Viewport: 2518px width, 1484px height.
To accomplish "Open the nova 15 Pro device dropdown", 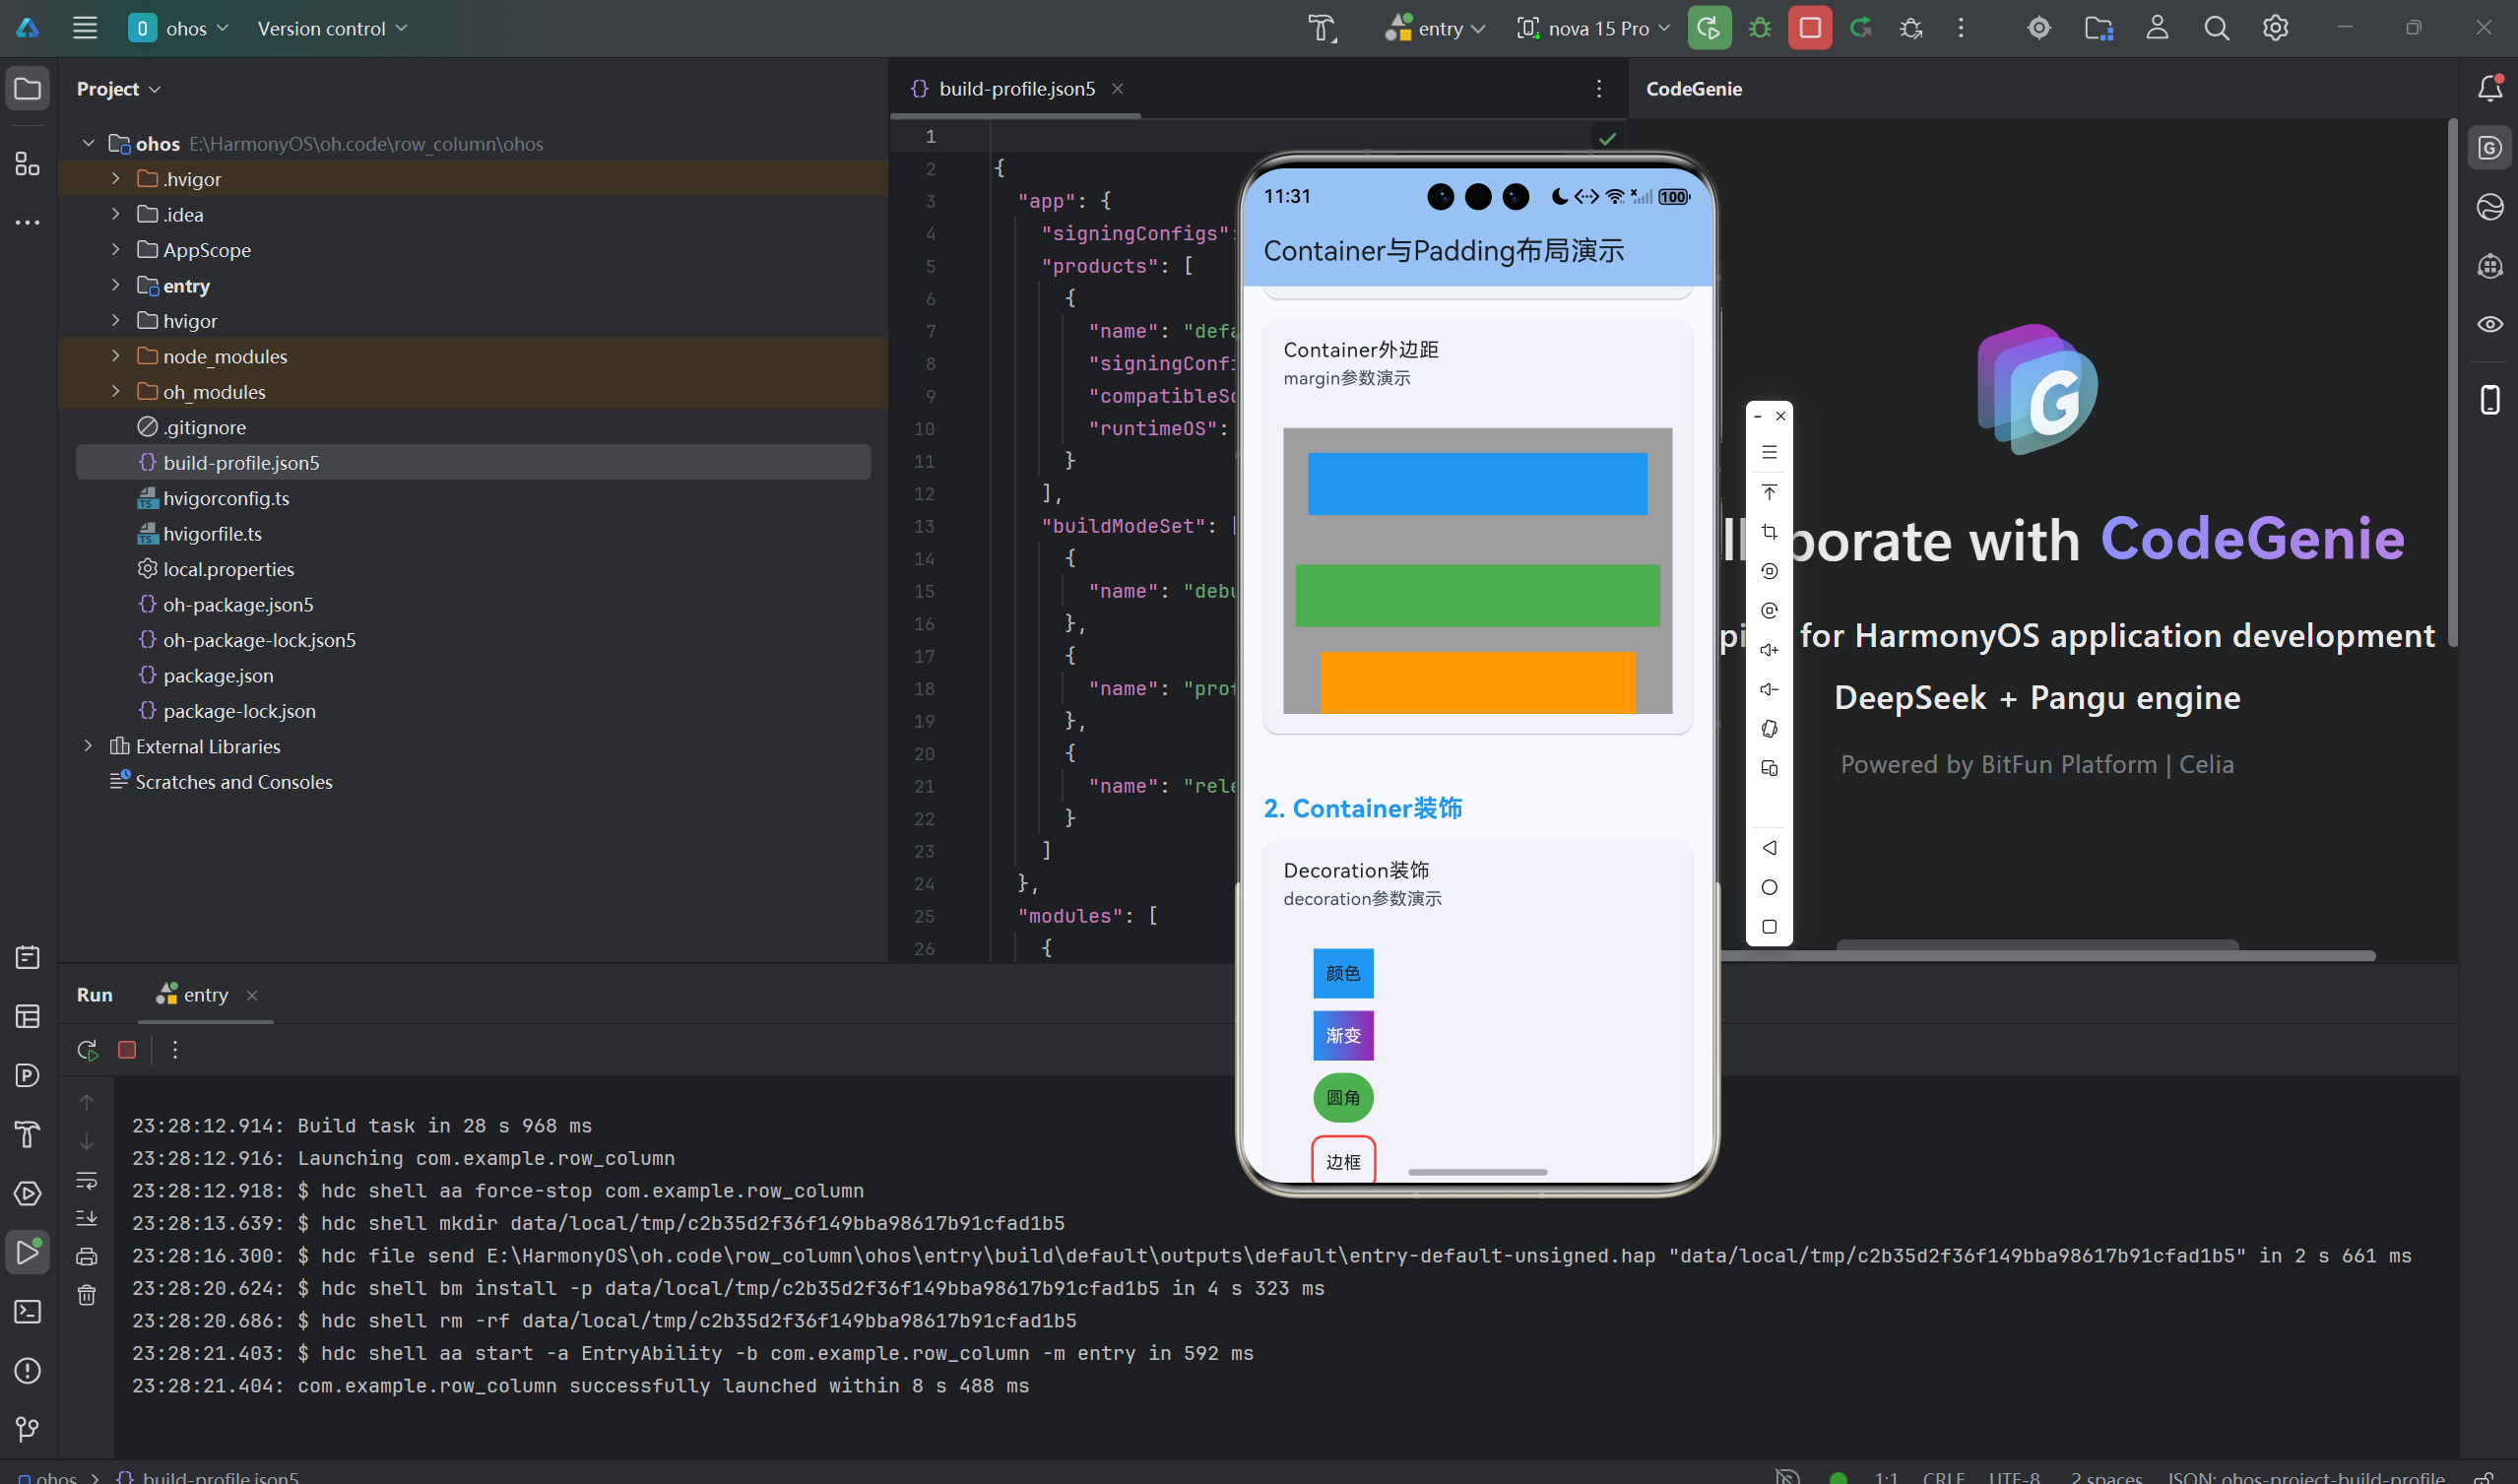I will 1593,28.
